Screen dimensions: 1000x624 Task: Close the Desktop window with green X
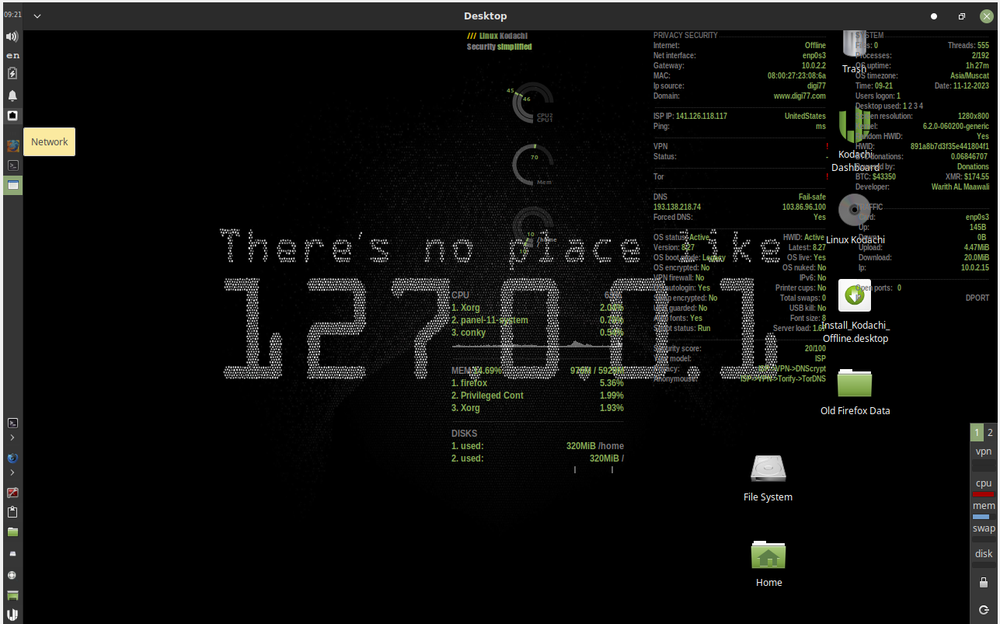(x=987, y=16)
